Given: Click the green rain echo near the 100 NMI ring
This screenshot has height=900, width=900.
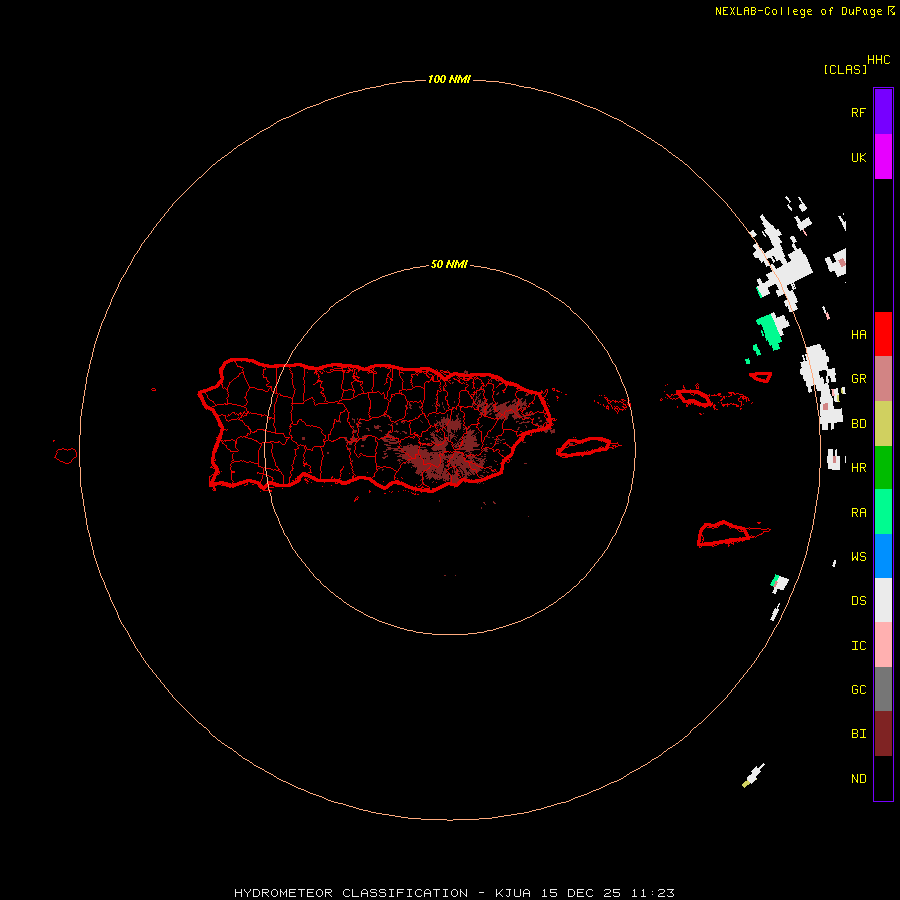Looking at the screenshot, I should click(771, 331).
